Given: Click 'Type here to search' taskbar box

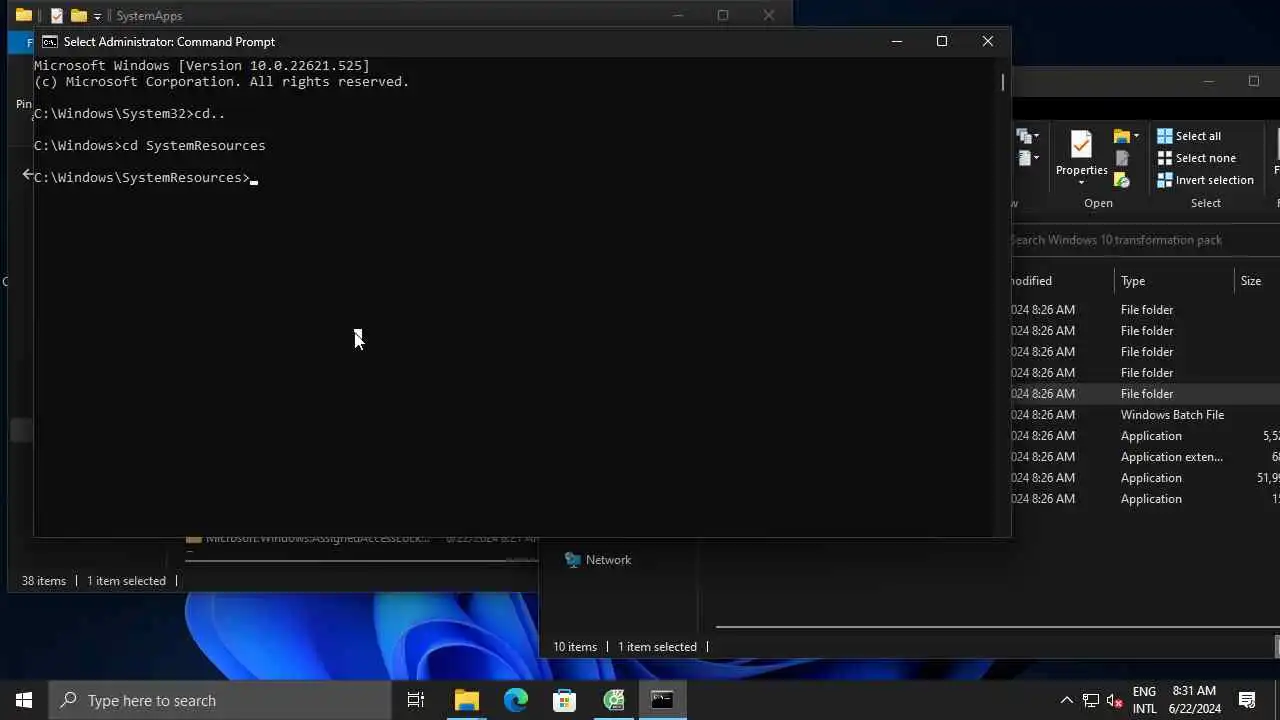Looking at the screenshot, I should (220, 700).
